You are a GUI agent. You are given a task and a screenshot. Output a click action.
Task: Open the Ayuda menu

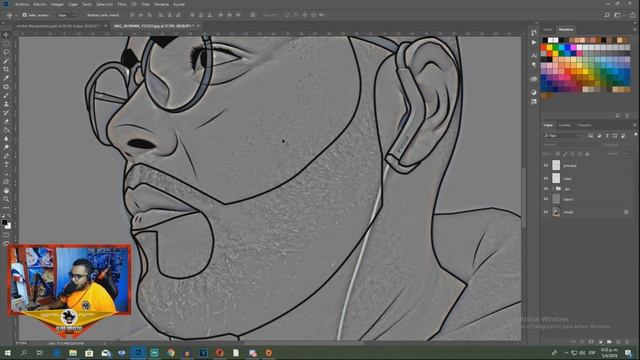coord(179,4)
